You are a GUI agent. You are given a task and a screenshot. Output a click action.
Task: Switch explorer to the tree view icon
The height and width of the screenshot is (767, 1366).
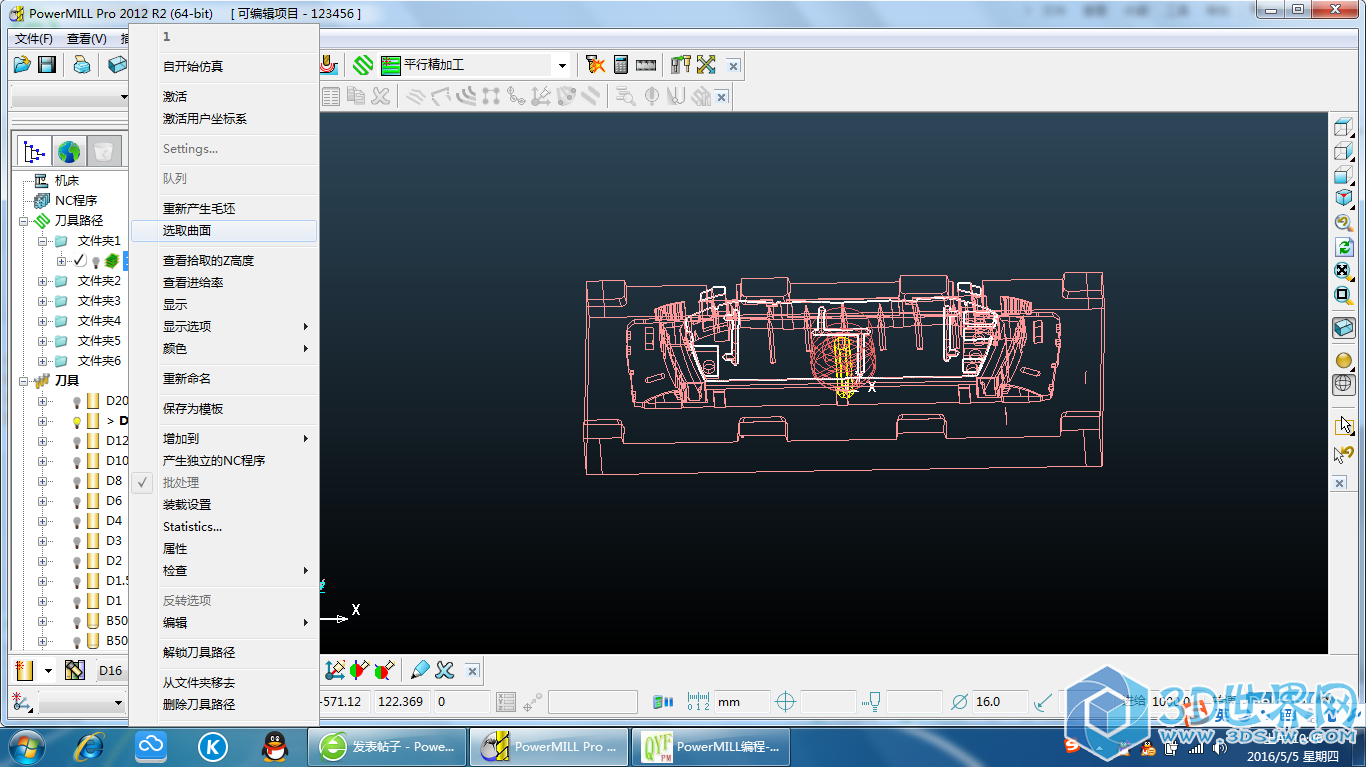coord(35,152)
